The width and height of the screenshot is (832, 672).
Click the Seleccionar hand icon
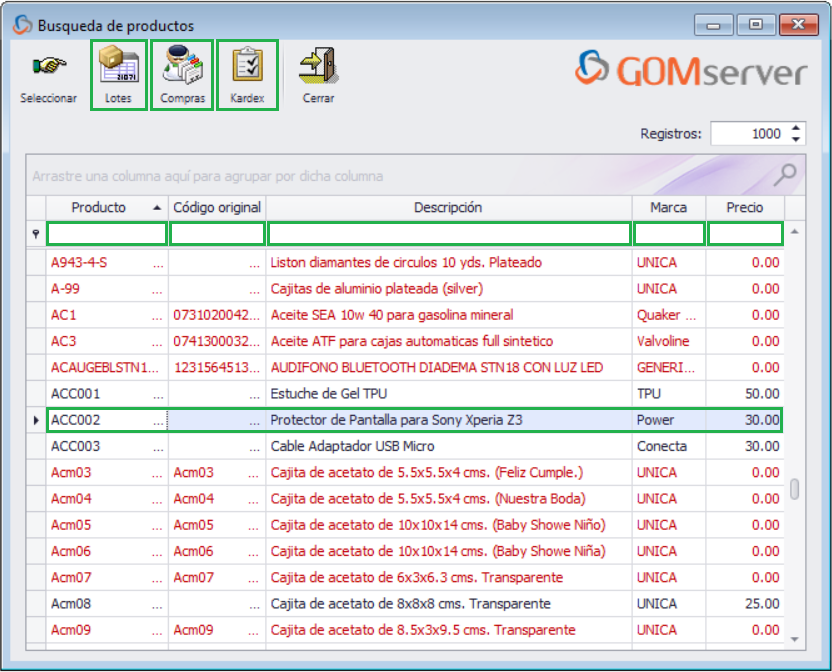point(47,66)
